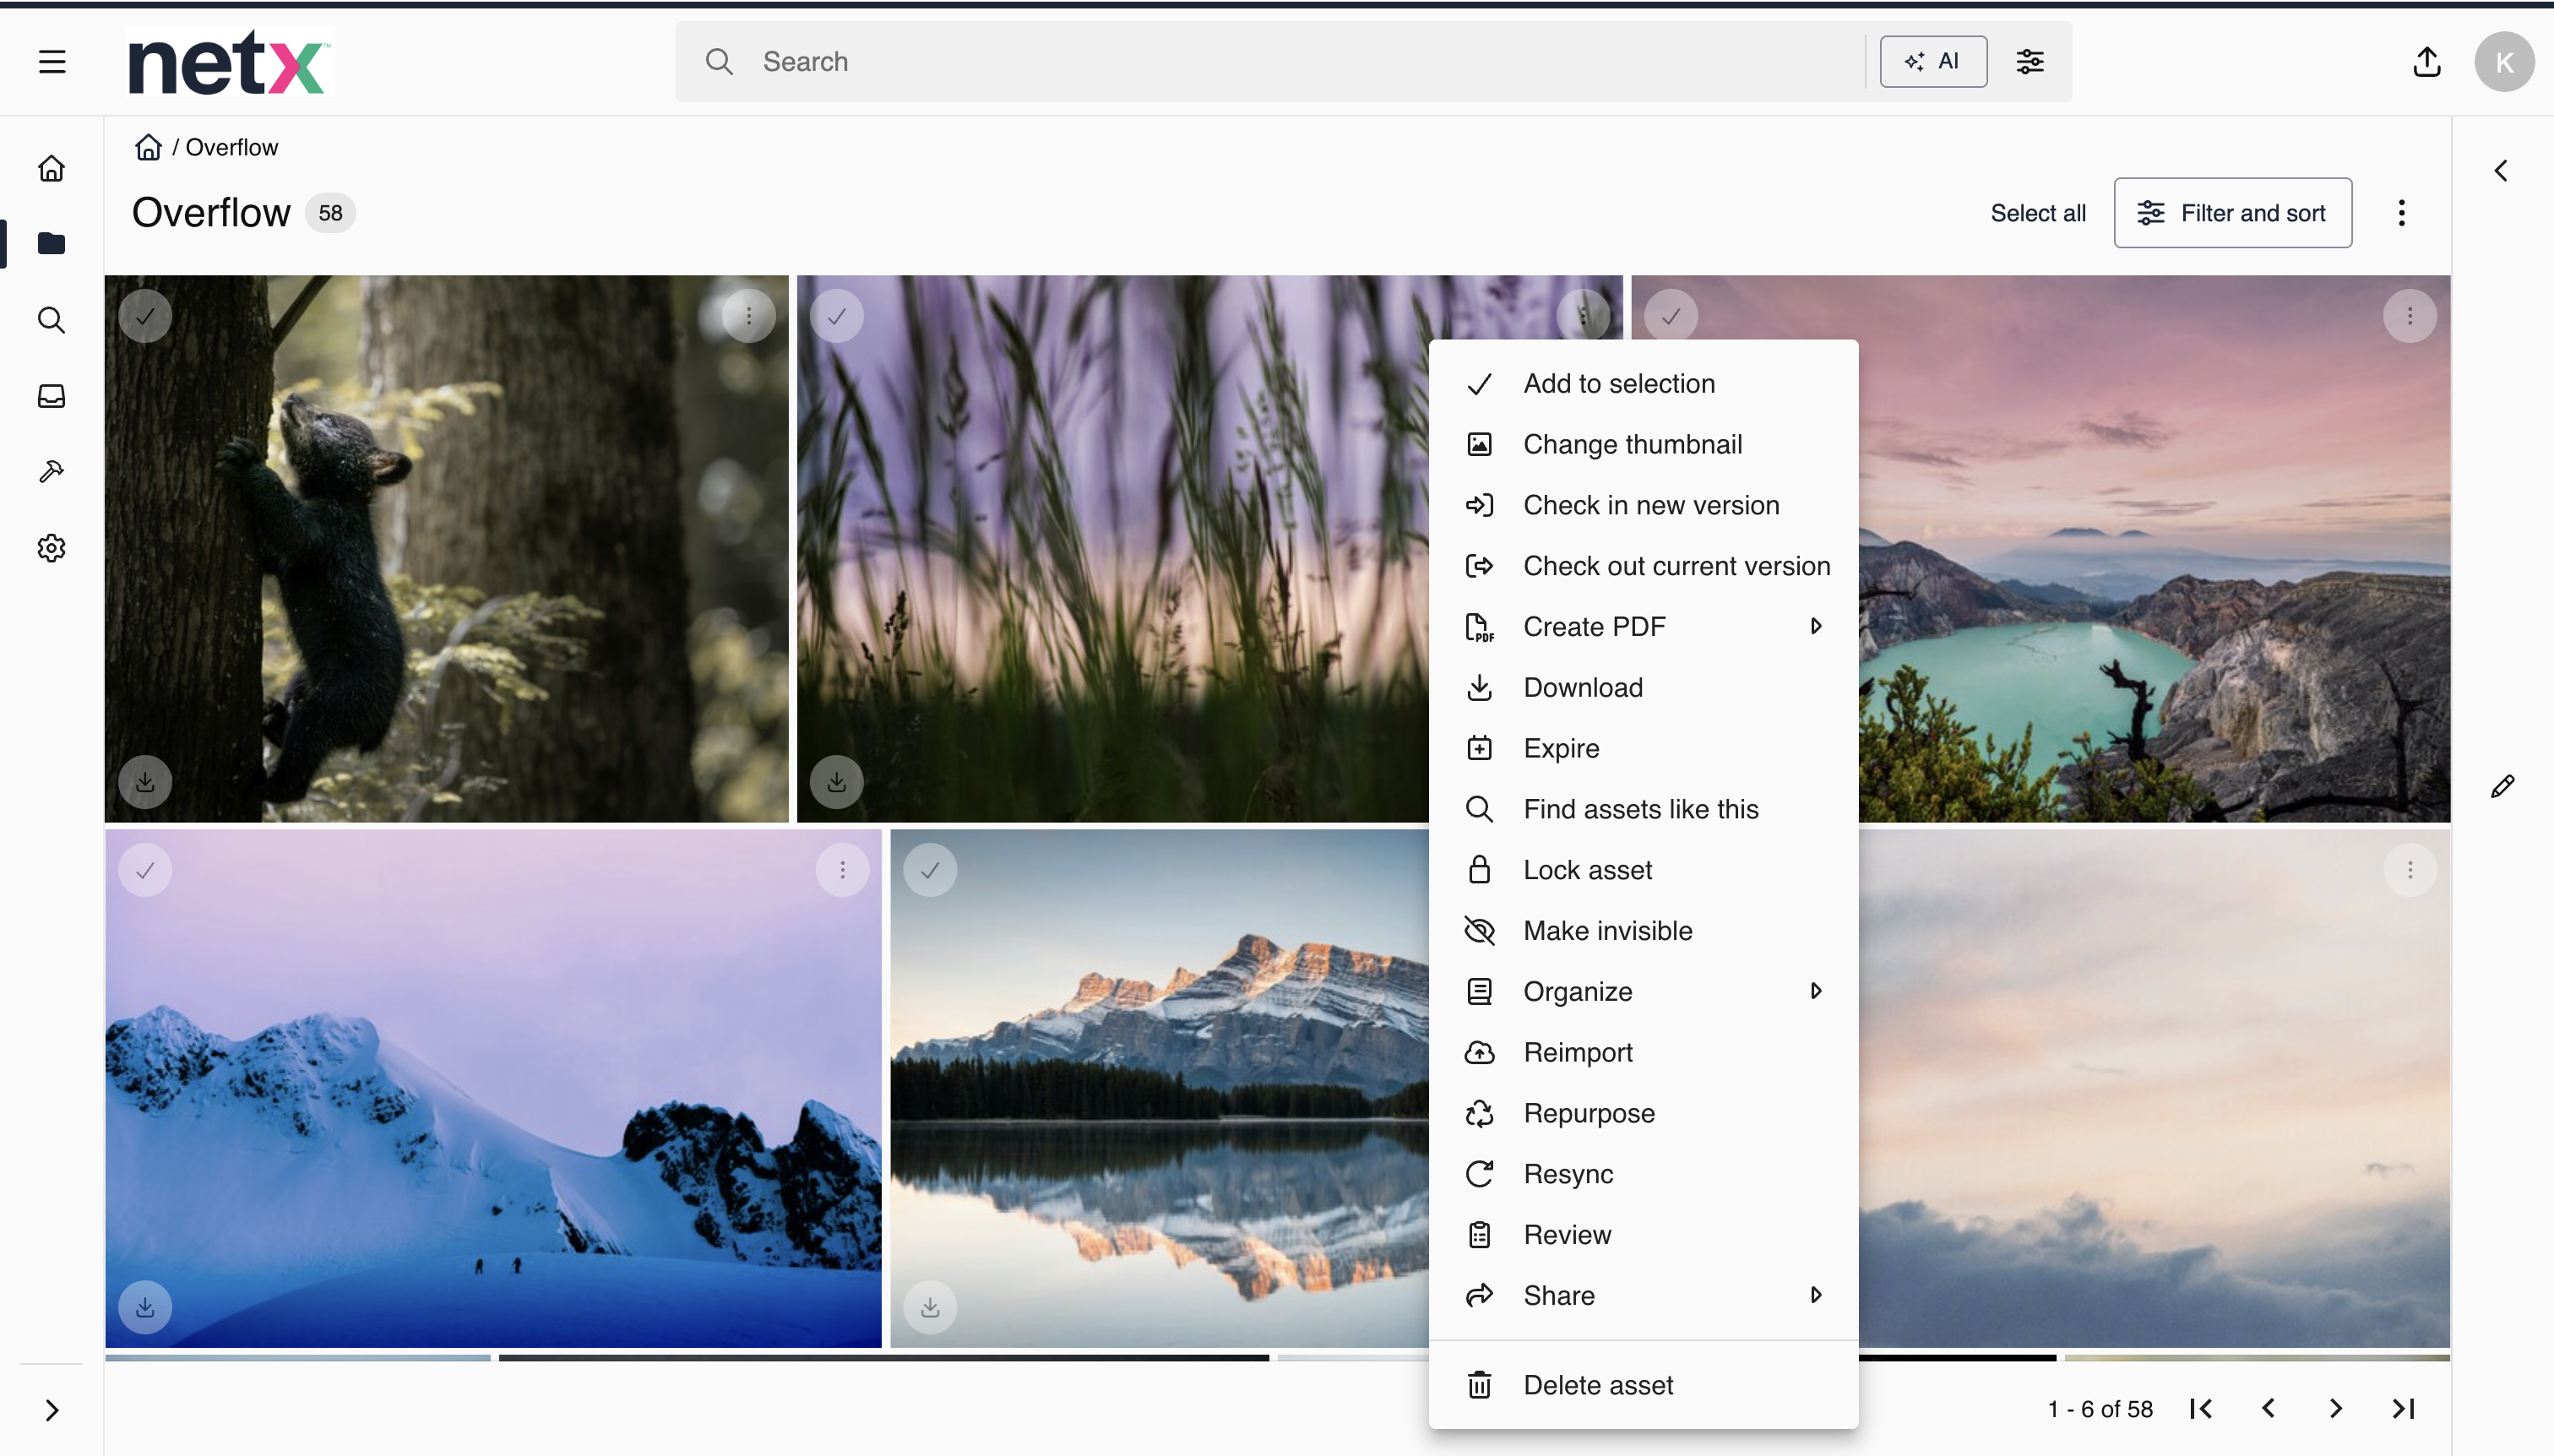Open crater lake image three-dot menu
Image resolution: width=2554 pixels, height=1456 pixels.
tap(2410, 316)
